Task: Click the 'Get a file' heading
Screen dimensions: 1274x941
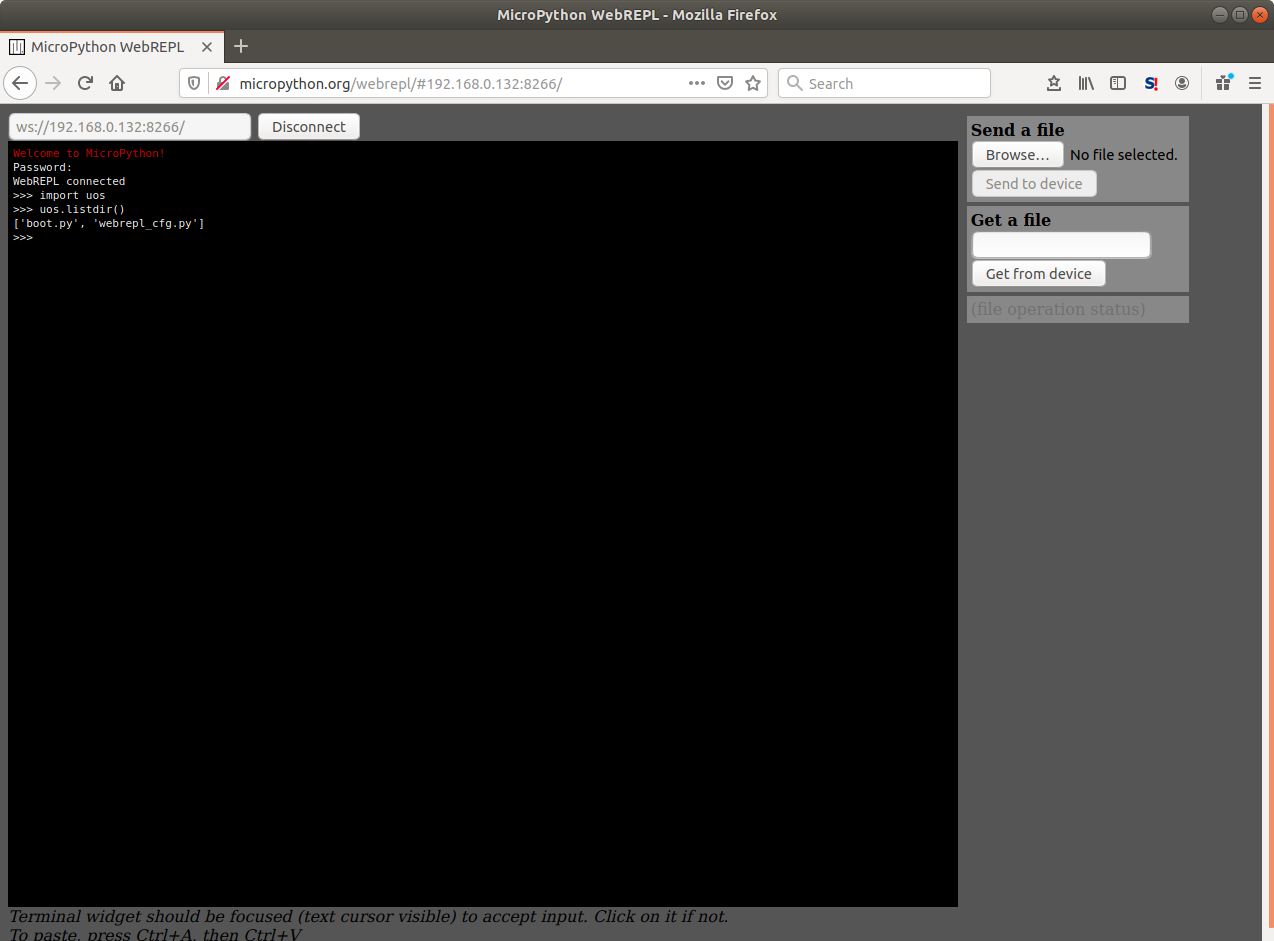Action: (1011, 220)
